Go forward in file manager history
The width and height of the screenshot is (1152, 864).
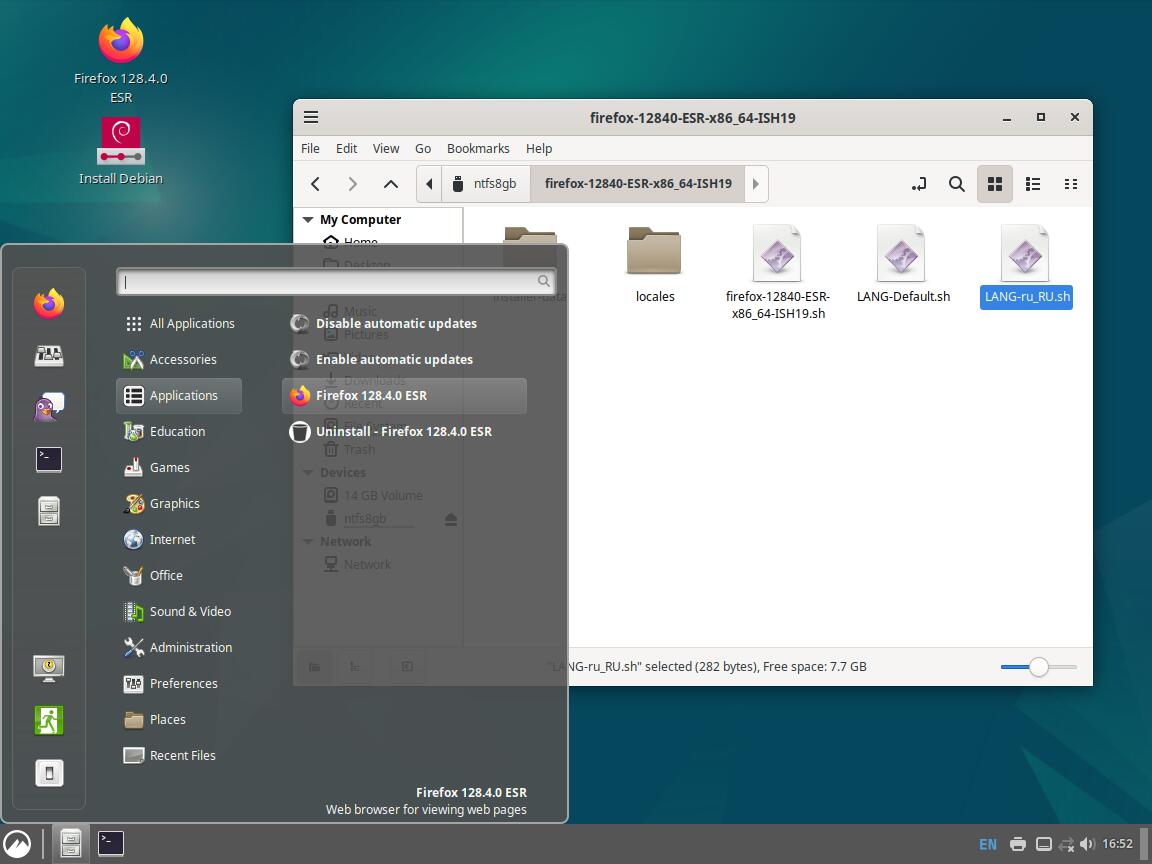pyautogui.click(x=353, y=184)
